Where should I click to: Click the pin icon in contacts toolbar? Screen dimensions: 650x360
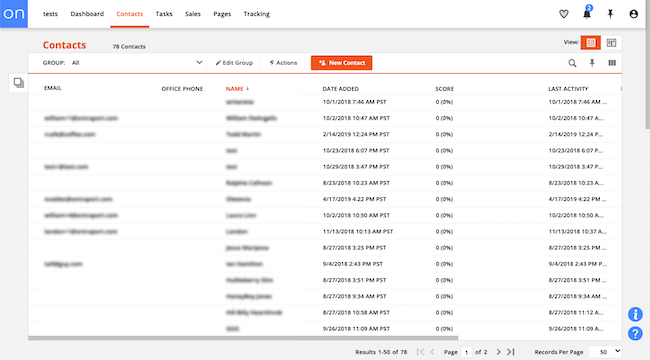pos(592,63)
